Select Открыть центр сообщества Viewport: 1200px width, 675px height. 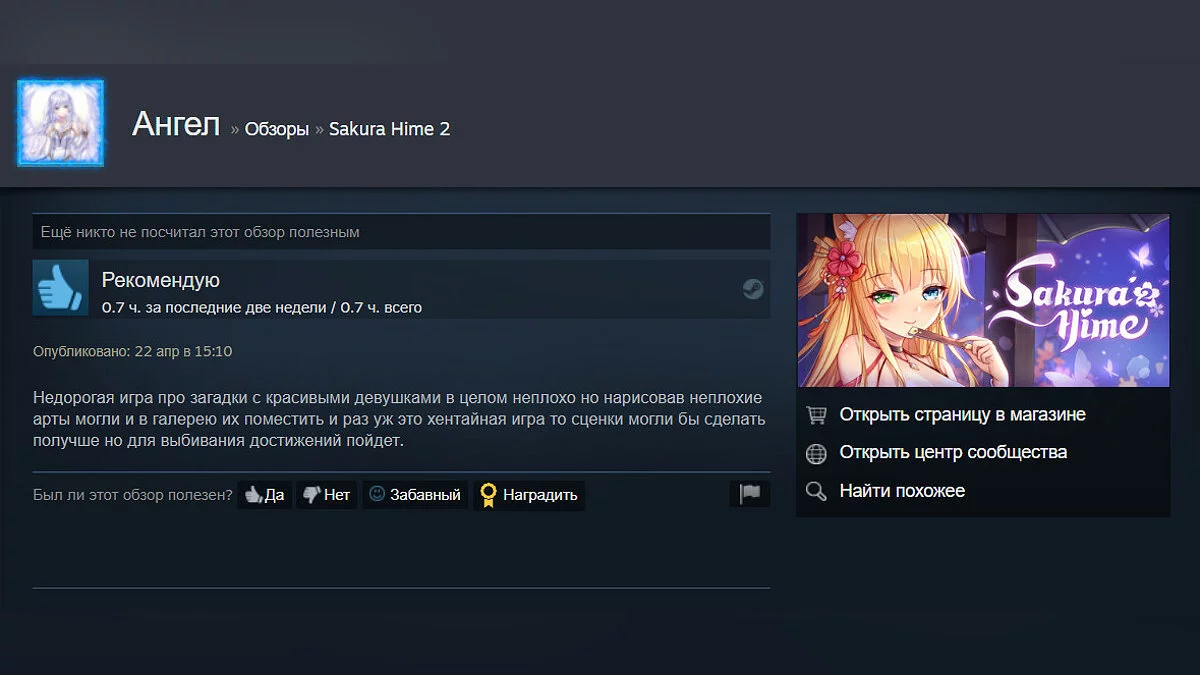pyautogui.click(x=953, y=452)
